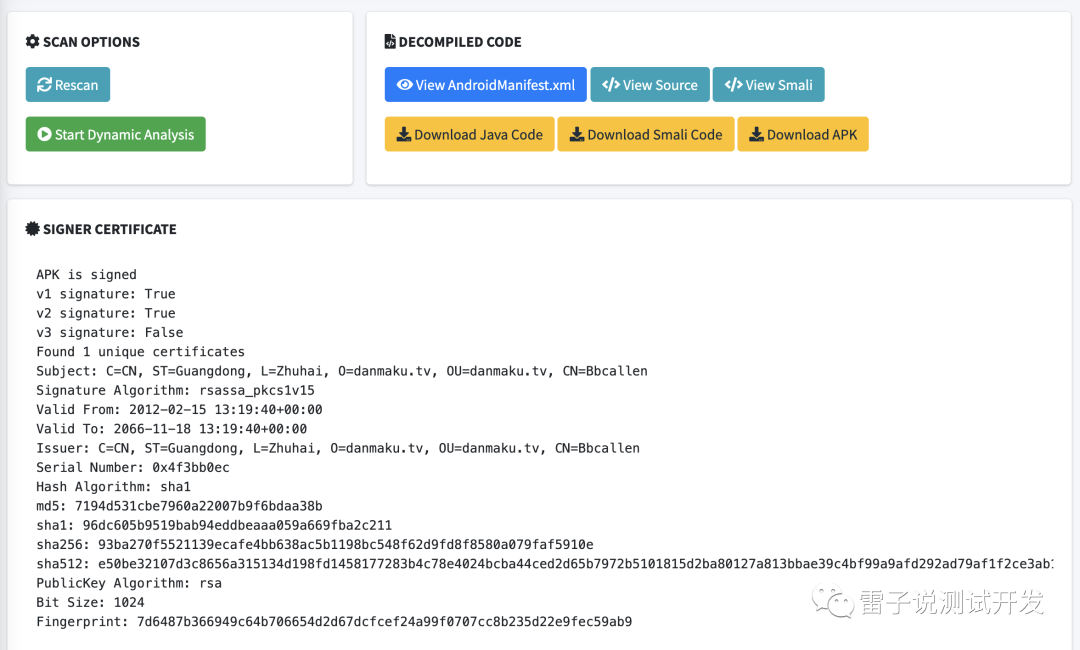The width and height of the screenshot is (1080, 650).
Task: Click 'Serial Number: 0x4f3bb0ec' line
Action: pyautogui.click(x=133, y=468)
